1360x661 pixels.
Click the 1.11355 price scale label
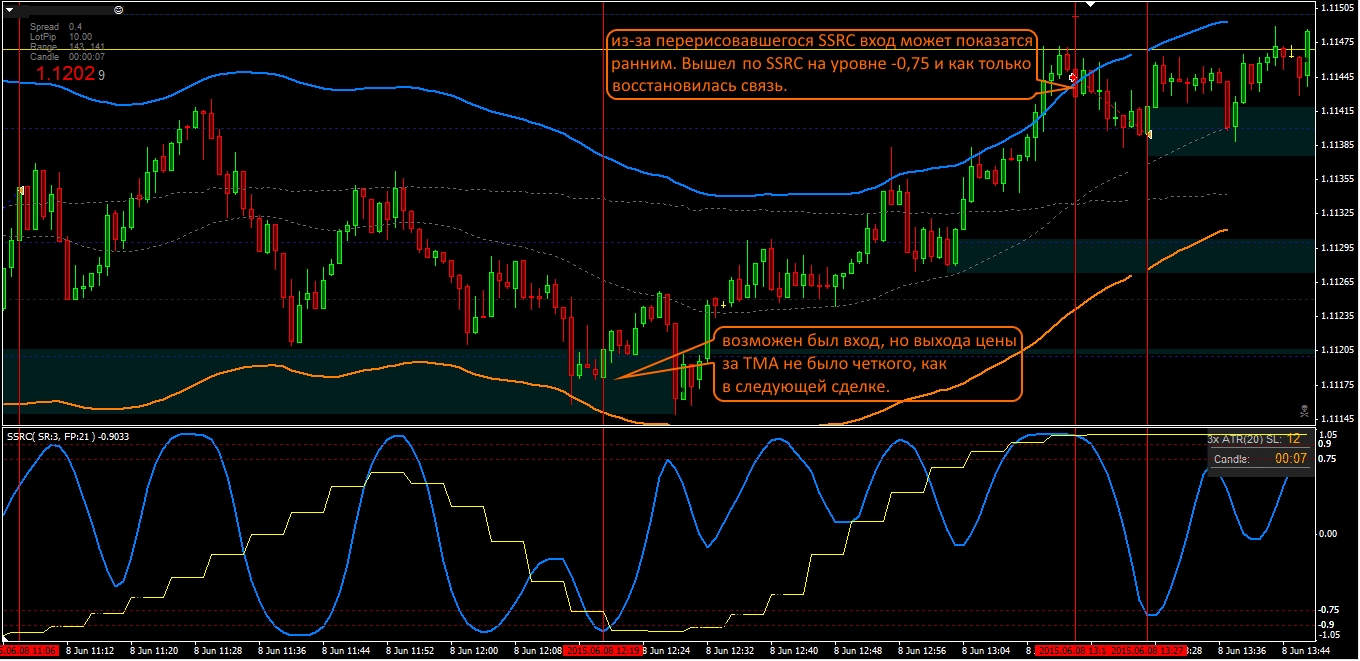point(1337,178)
